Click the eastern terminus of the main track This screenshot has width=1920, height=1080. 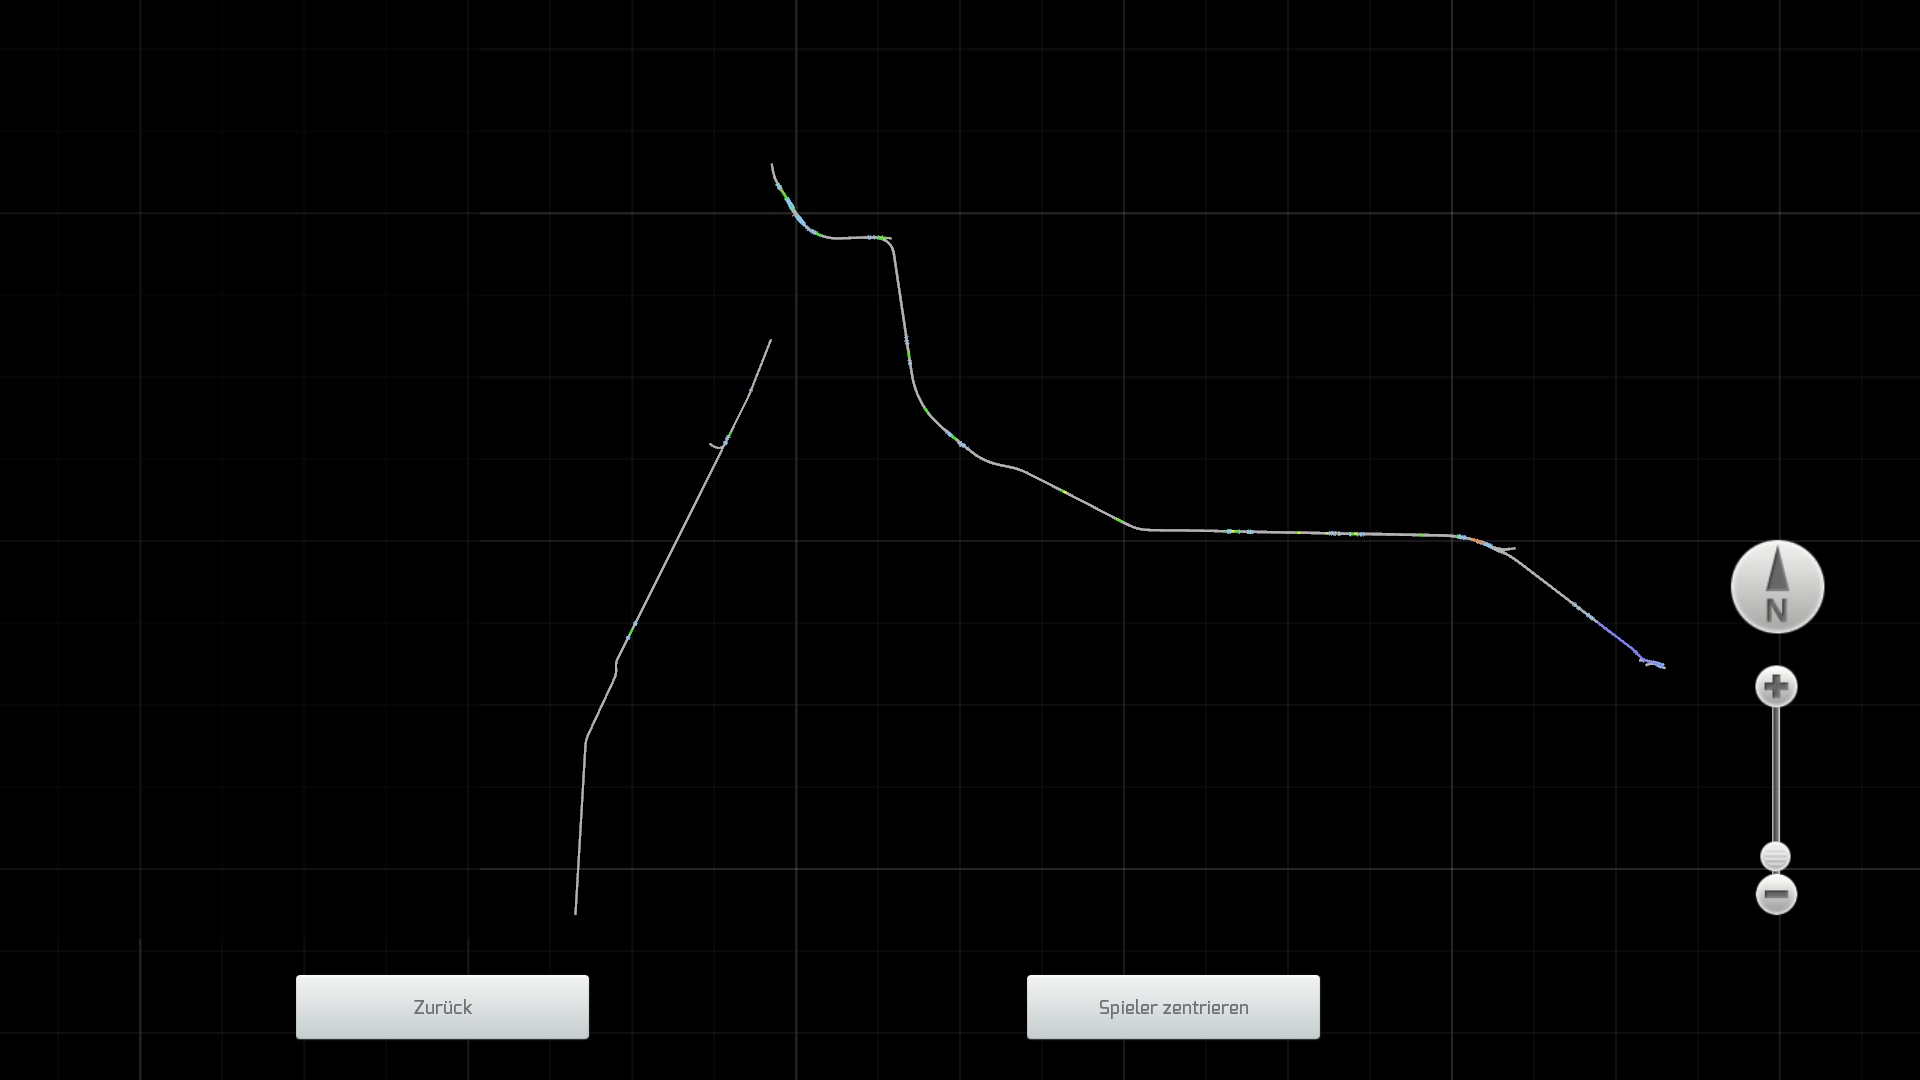coord(1662,666)
